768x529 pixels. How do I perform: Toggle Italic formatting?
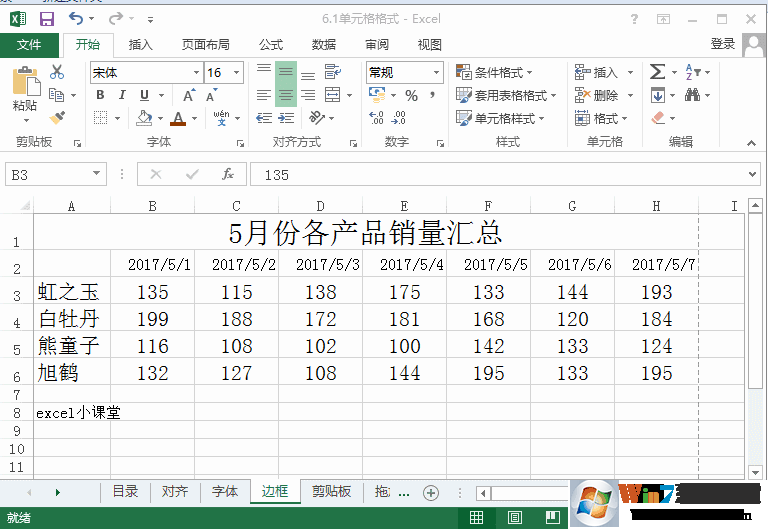tap(122, 95)
